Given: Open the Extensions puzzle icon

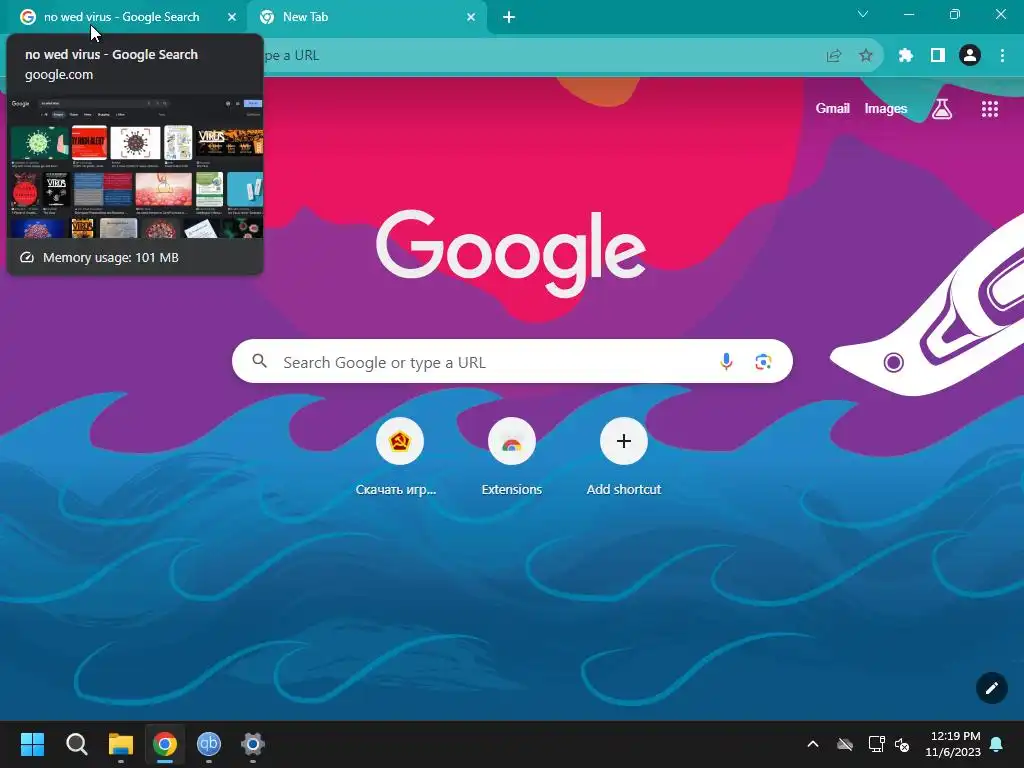Looking at the screenshot, I should 905,56.
